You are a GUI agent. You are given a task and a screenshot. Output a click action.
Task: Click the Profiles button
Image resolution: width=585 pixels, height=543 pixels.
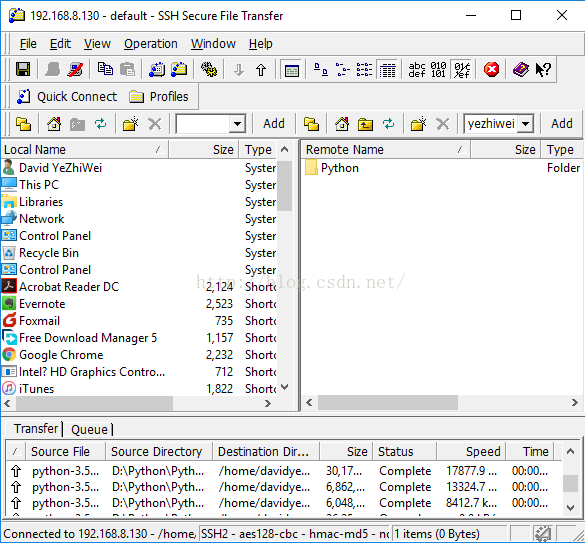(x=159, y=97)
